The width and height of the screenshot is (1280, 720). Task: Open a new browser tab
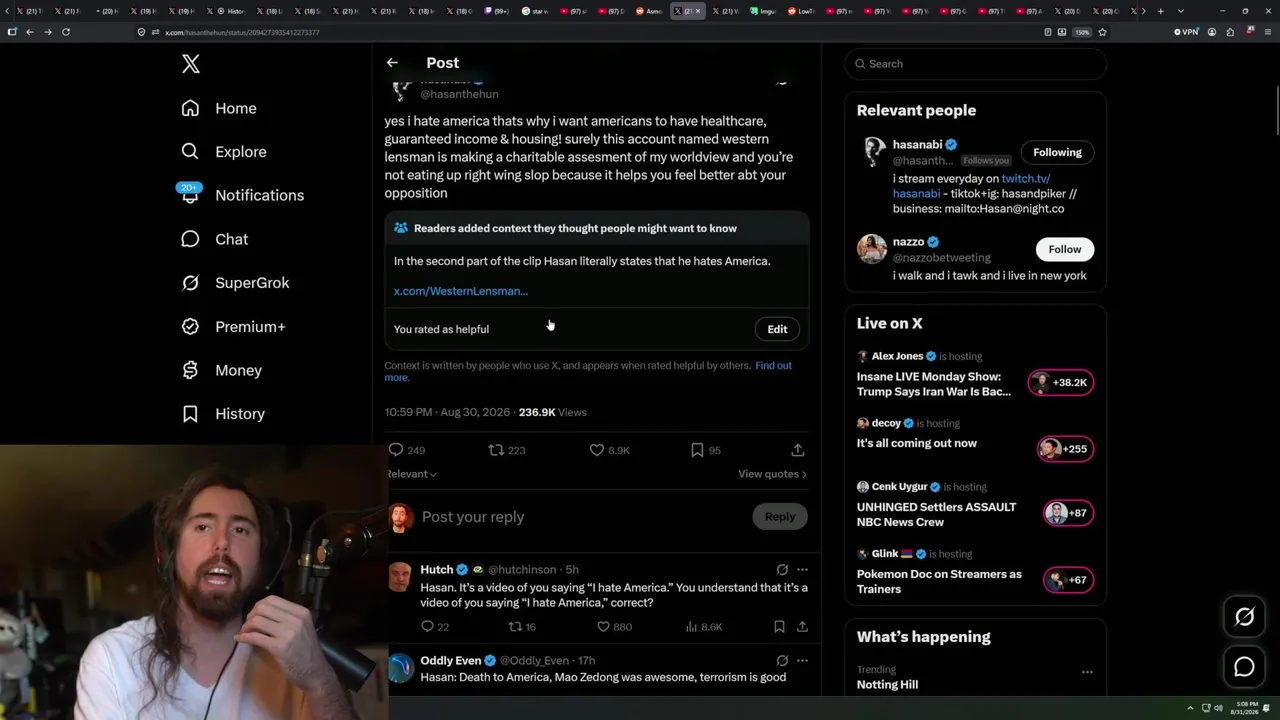[1160, 11]
